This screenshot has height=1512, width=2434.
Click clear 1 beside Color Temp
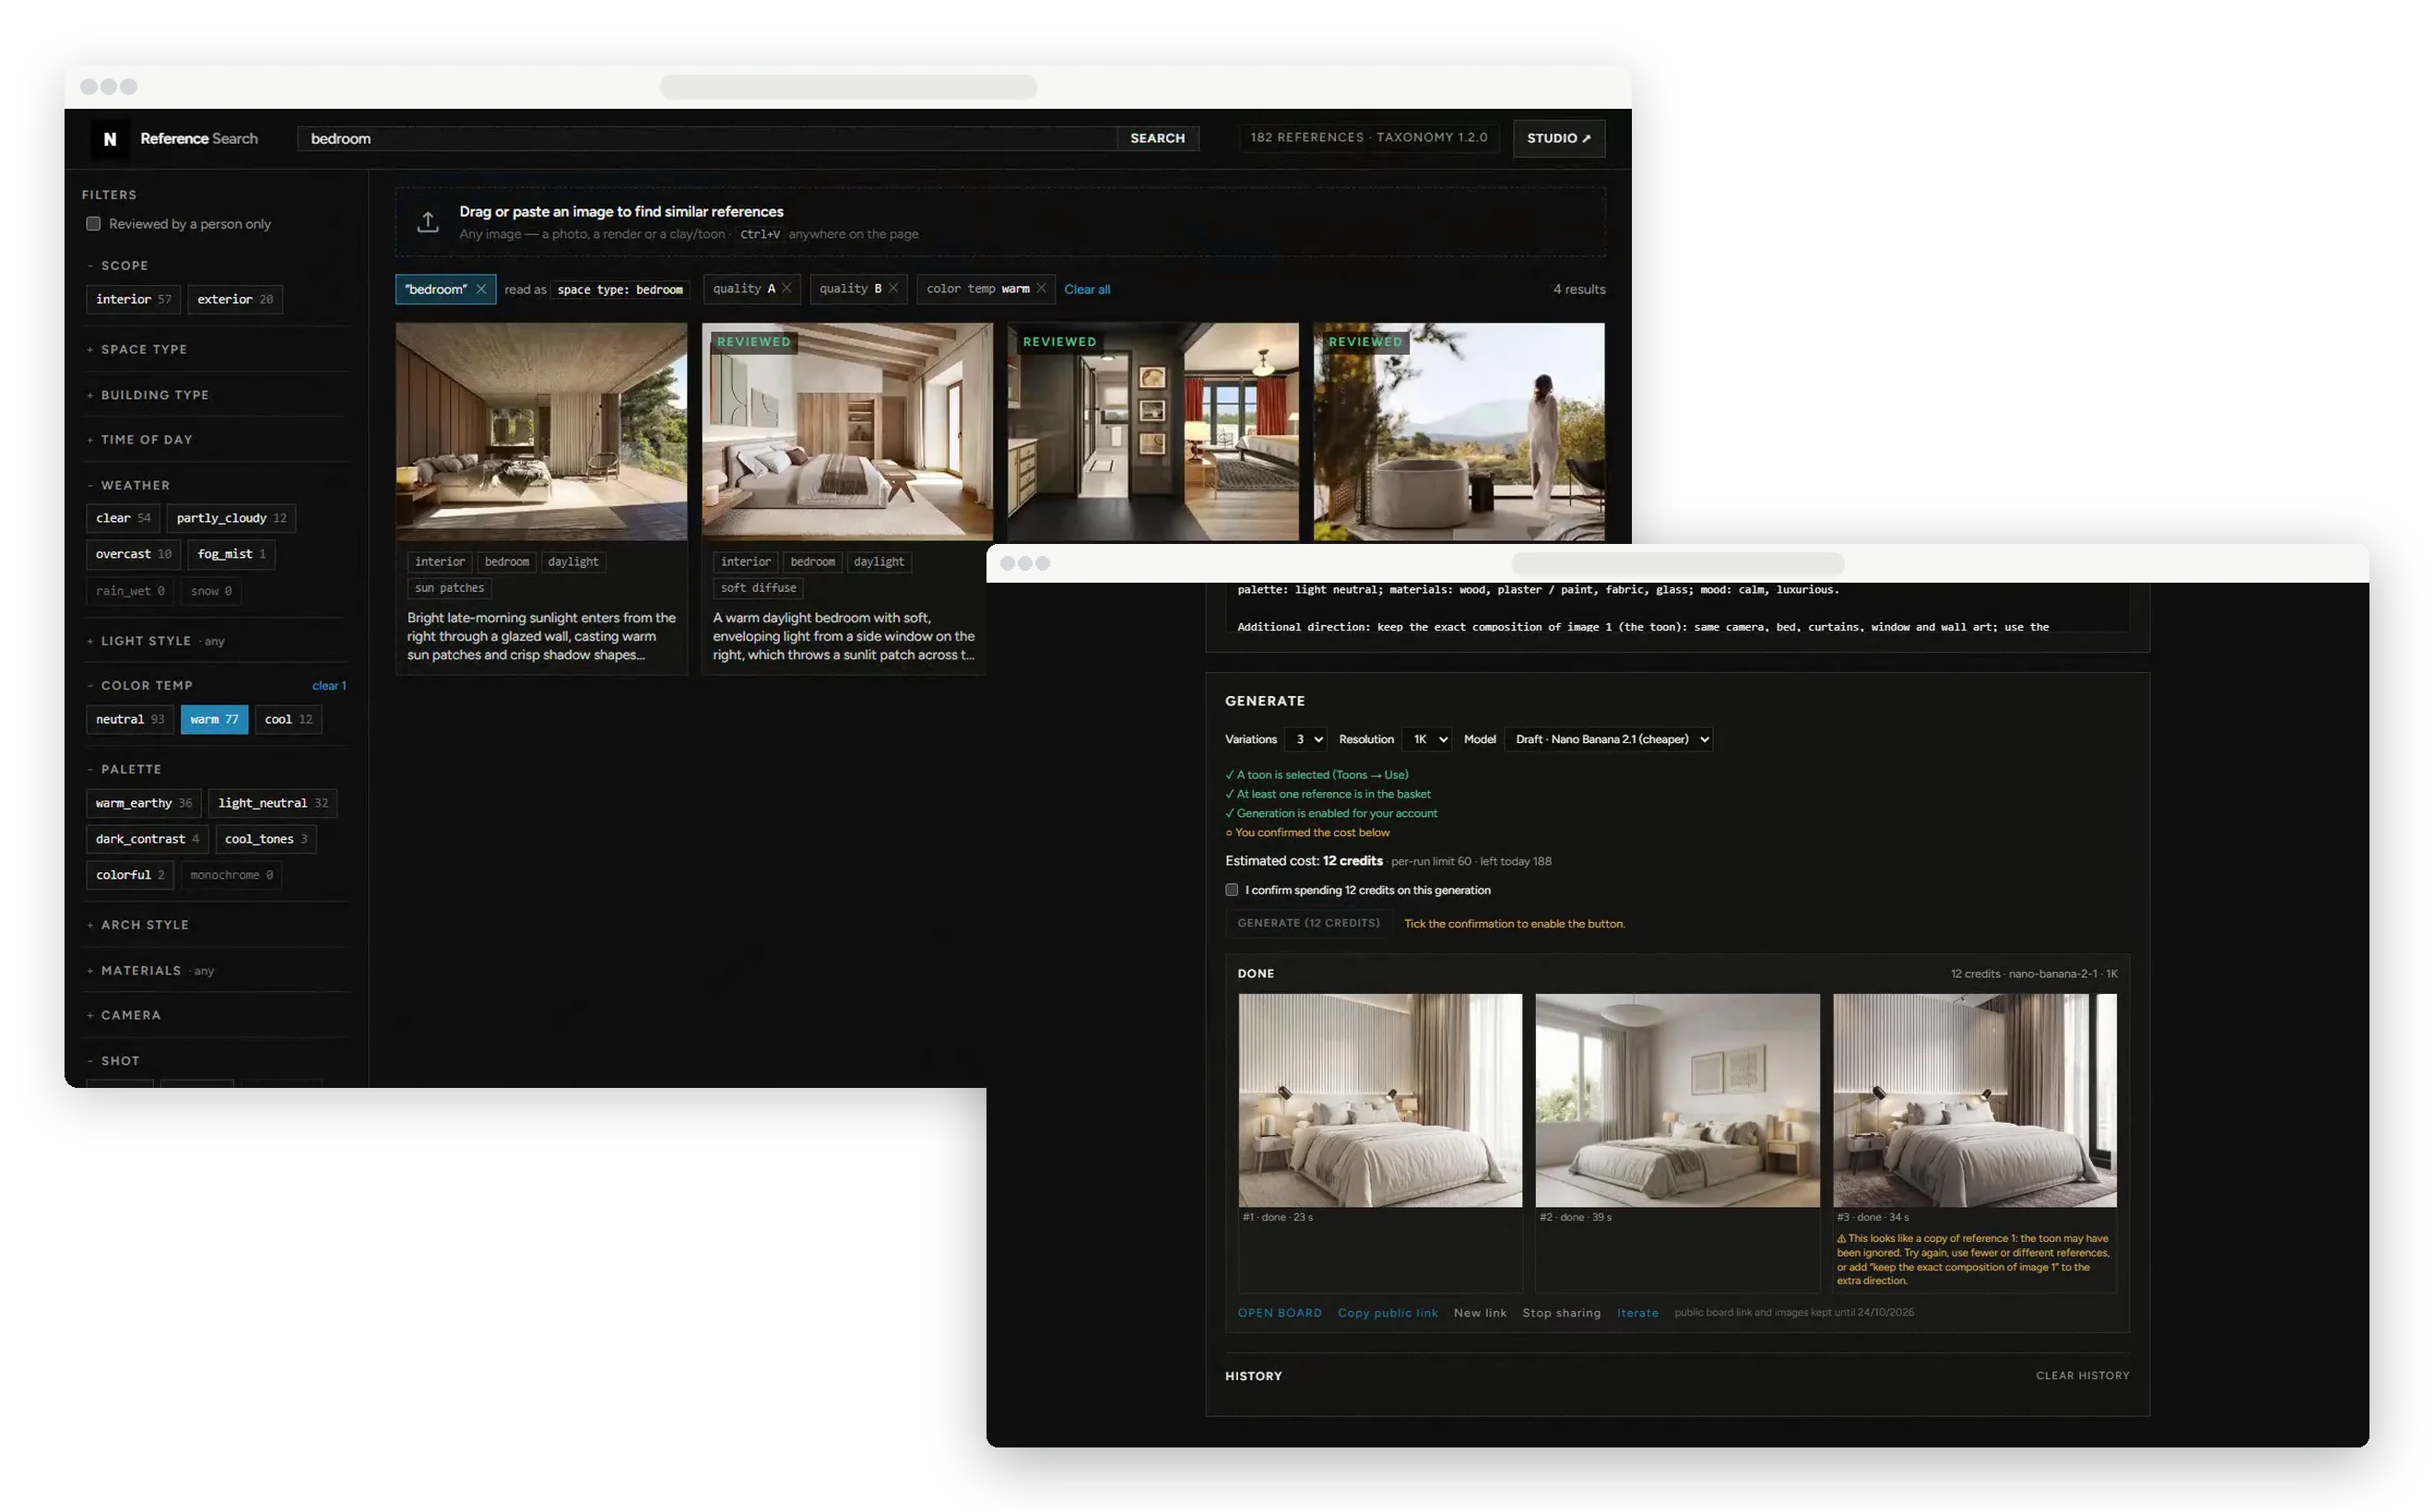329,685
